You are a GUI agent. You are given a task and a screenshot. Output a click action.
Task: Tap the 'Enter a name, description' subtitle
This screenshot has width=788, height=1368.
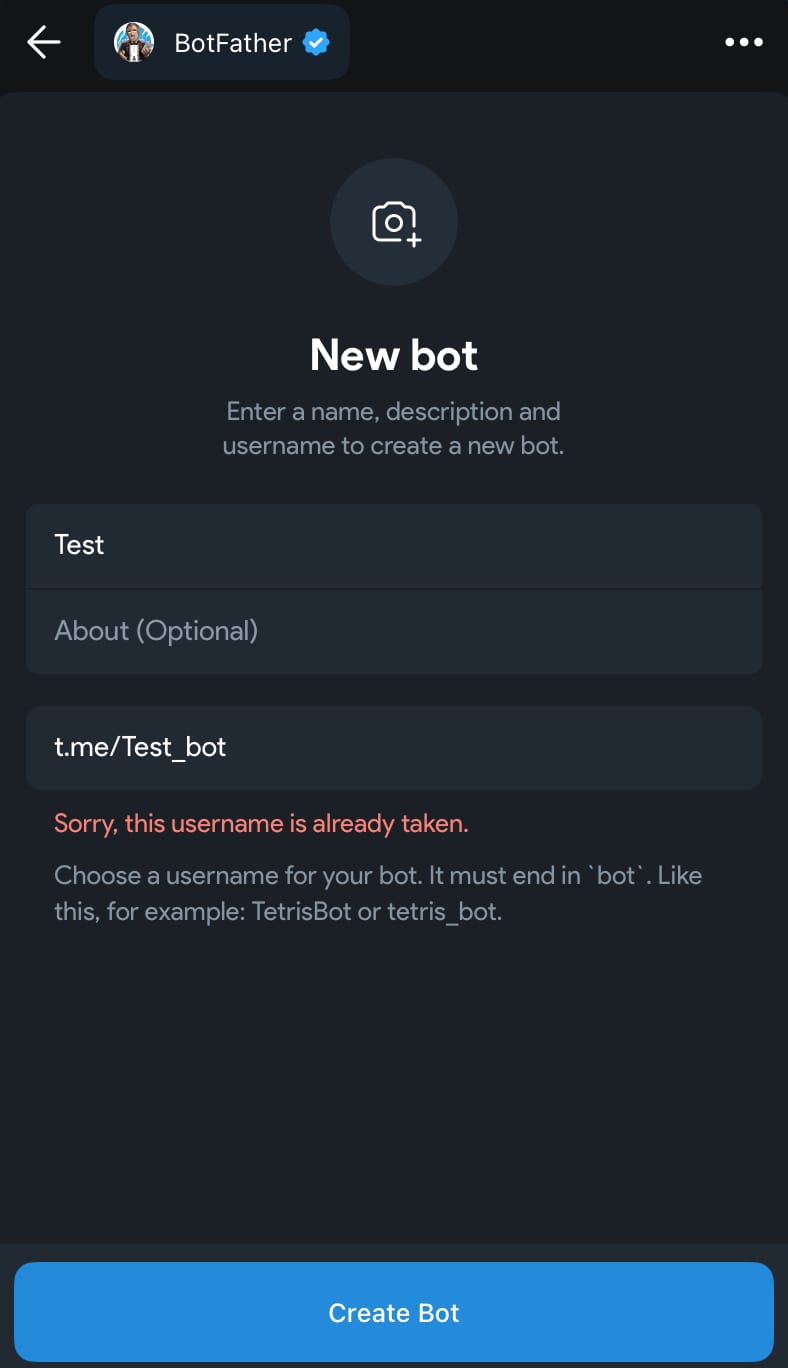point(394,428)
